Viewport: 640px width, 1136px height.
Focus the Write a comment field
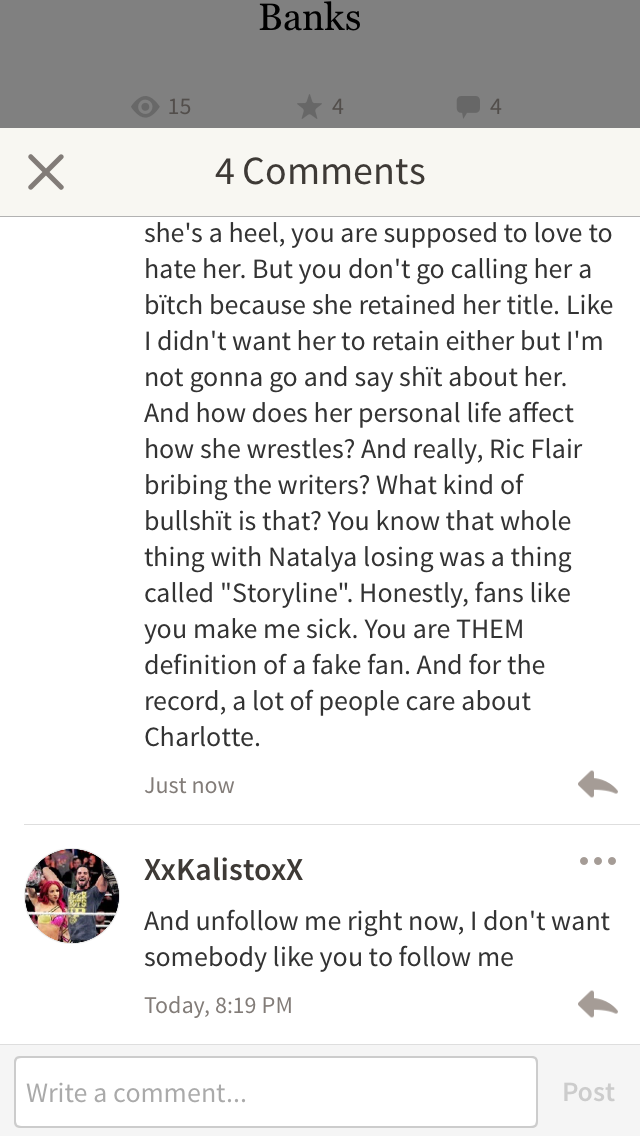click(x=276, y=1092)
